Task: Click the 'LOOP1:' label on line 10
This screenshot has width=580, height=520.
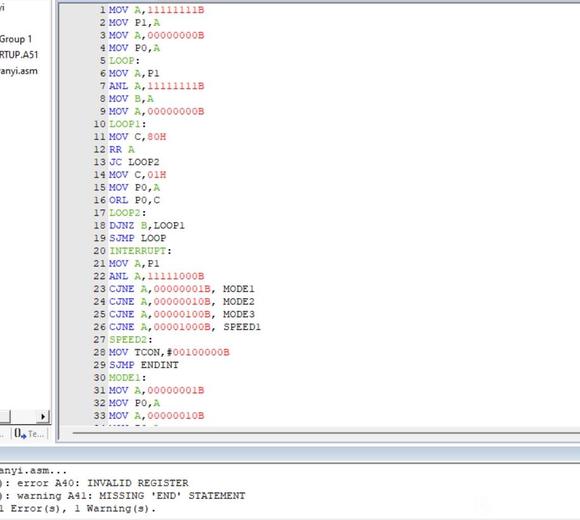Action: (x=128, y=124)
